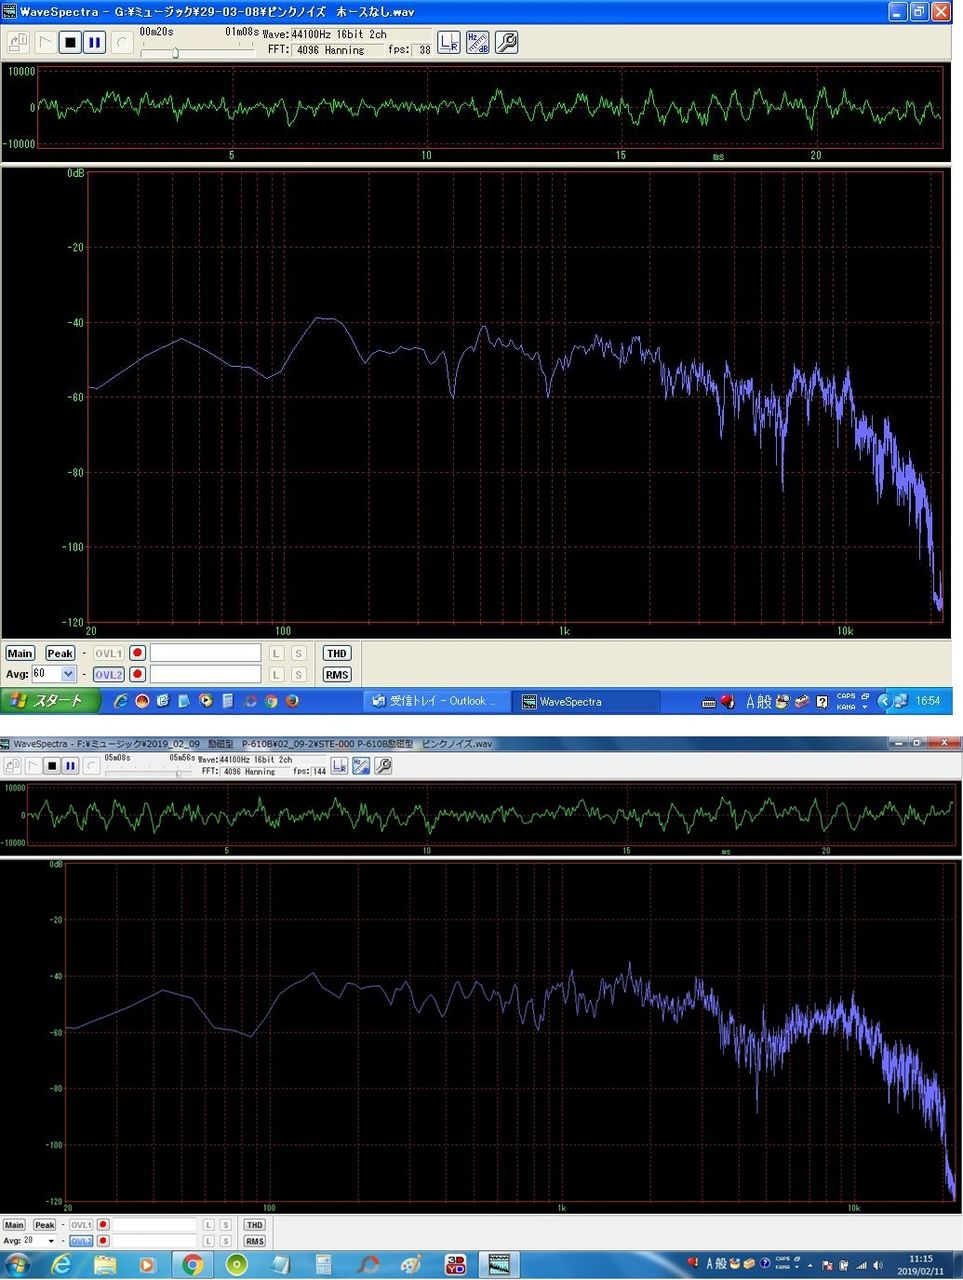Toggle L/R channel display icon in P-610B window

tap(340, 766)
